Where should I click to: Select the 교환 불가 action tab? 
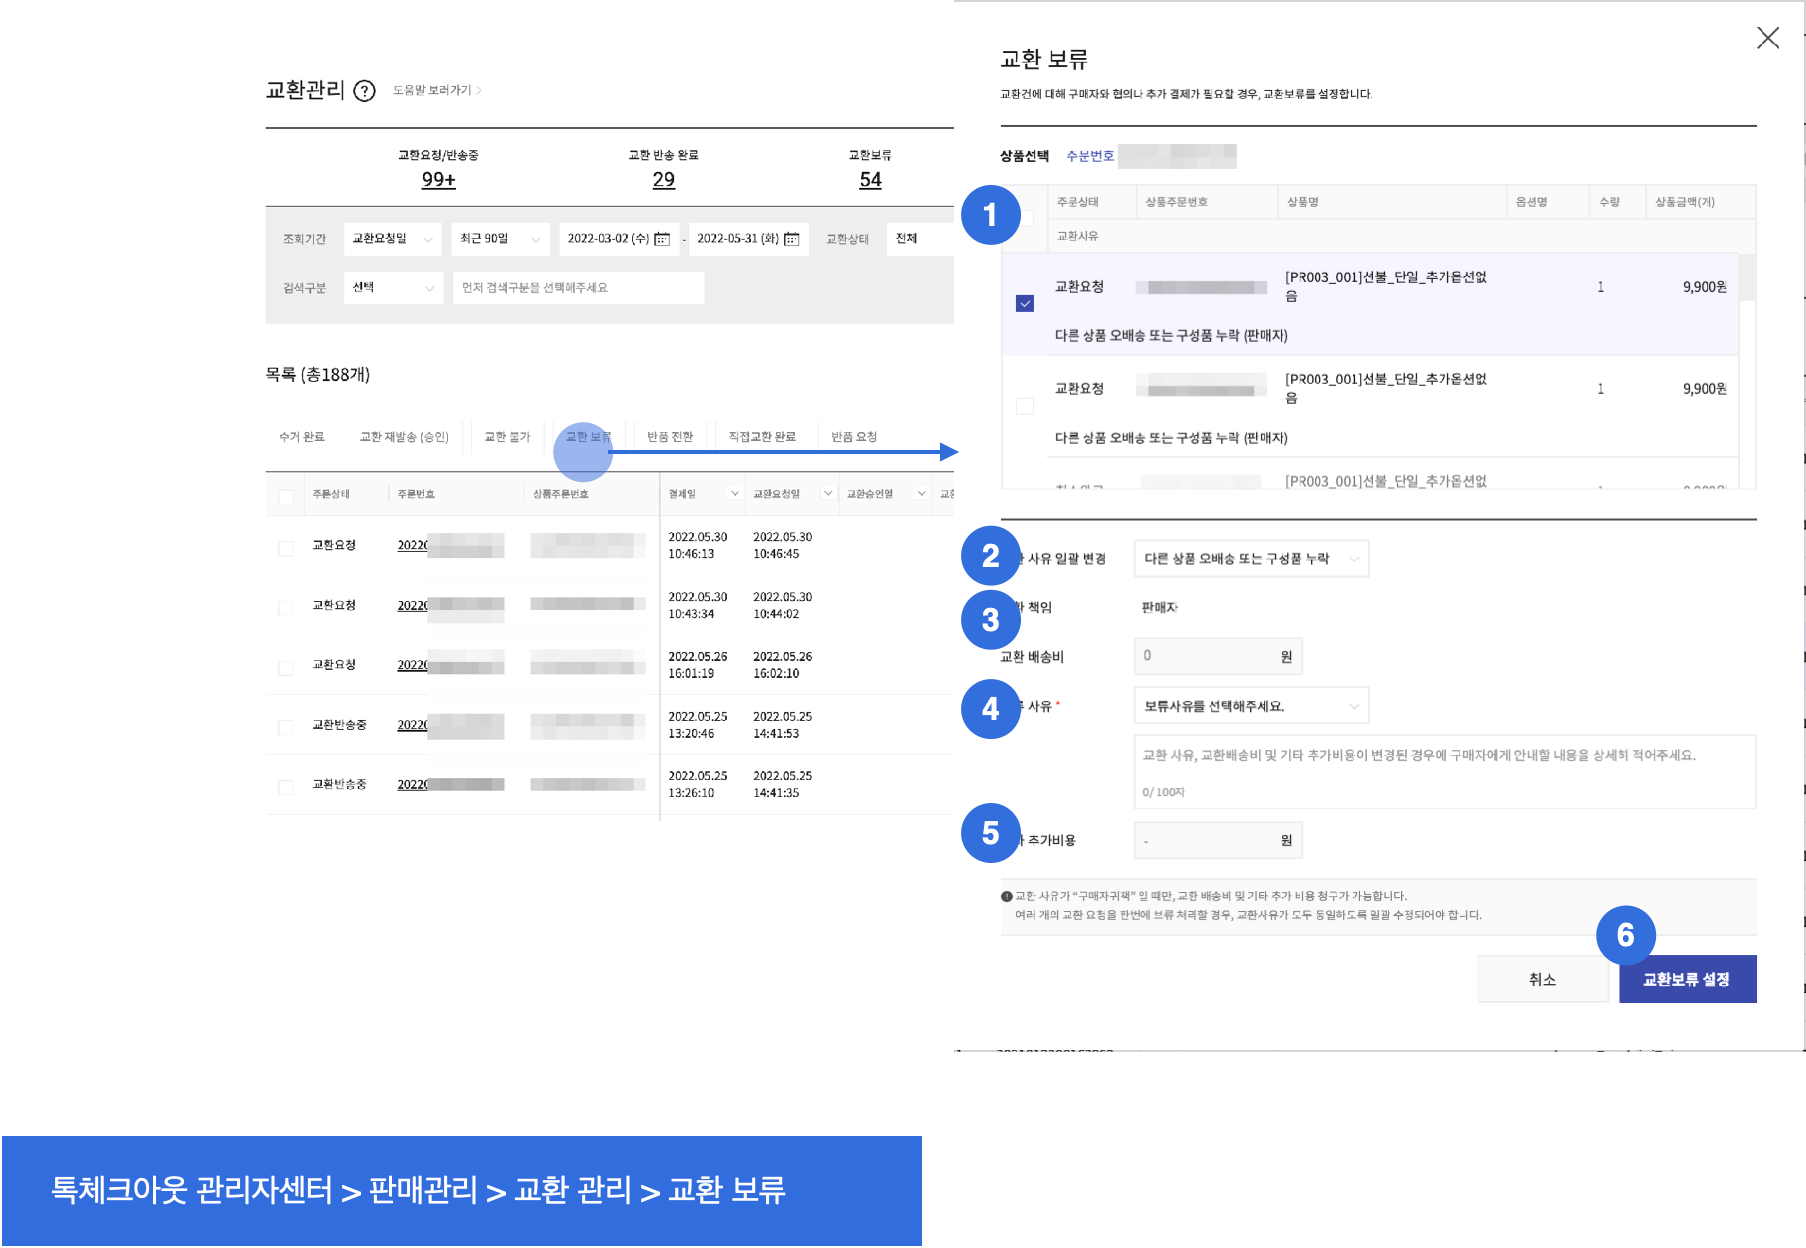click(x=507, y=437)
